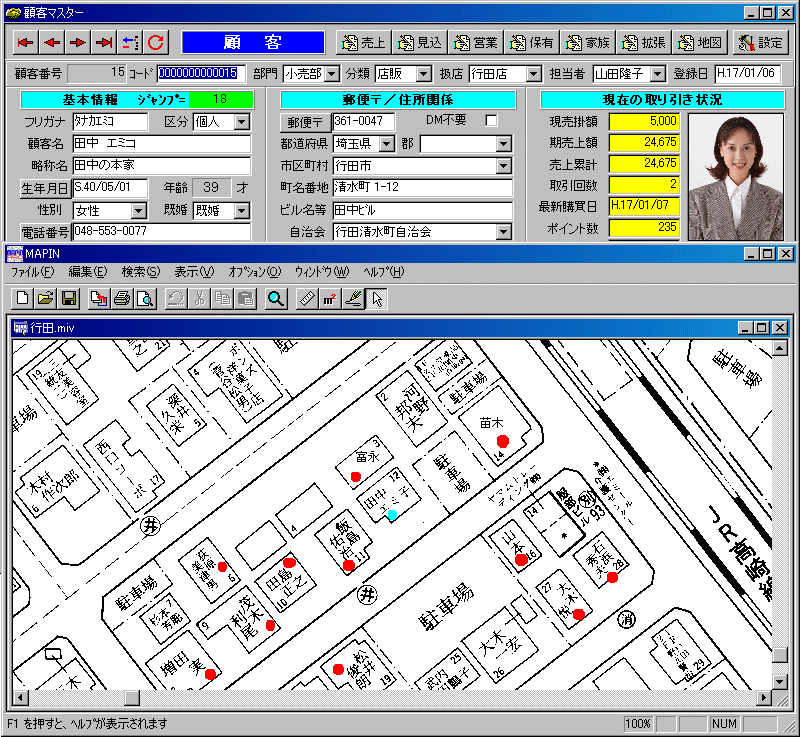Open file with the folder icon in MAPIN
800x737 pixels.
pyautogui.click(x=45, y=298)
